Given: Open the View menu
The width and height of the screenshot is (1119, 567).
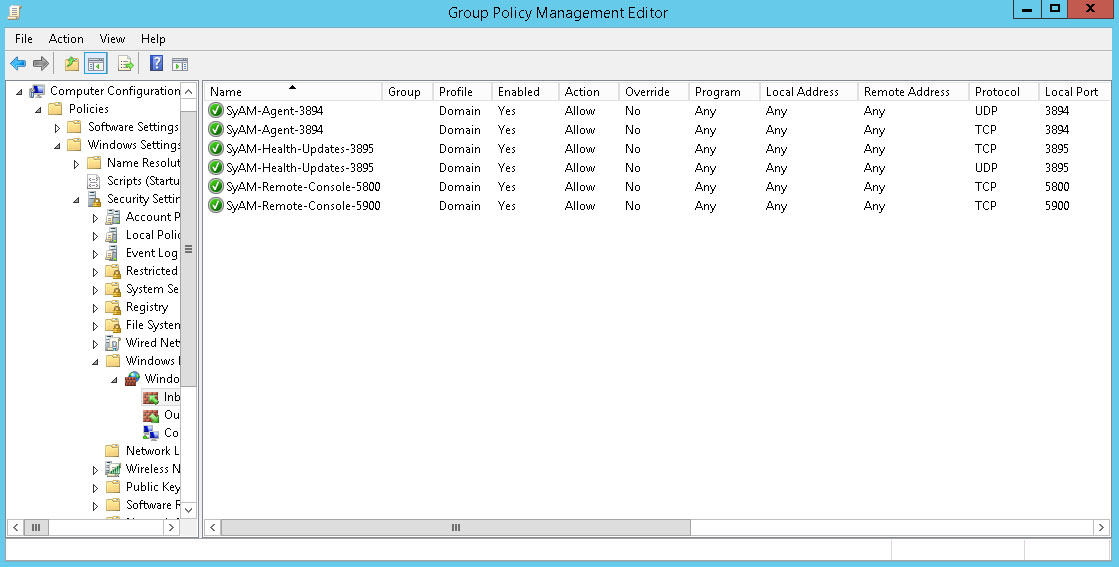Looking at the screenshot, I should click(112, 39).
